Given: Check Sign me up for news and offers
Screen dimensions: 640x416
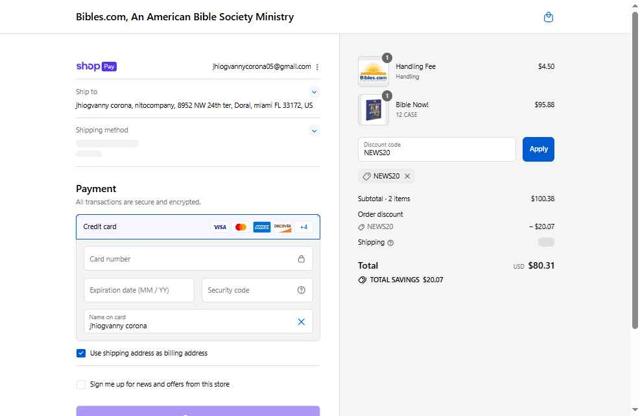Looking at the screenshot, I should [81, 384].
